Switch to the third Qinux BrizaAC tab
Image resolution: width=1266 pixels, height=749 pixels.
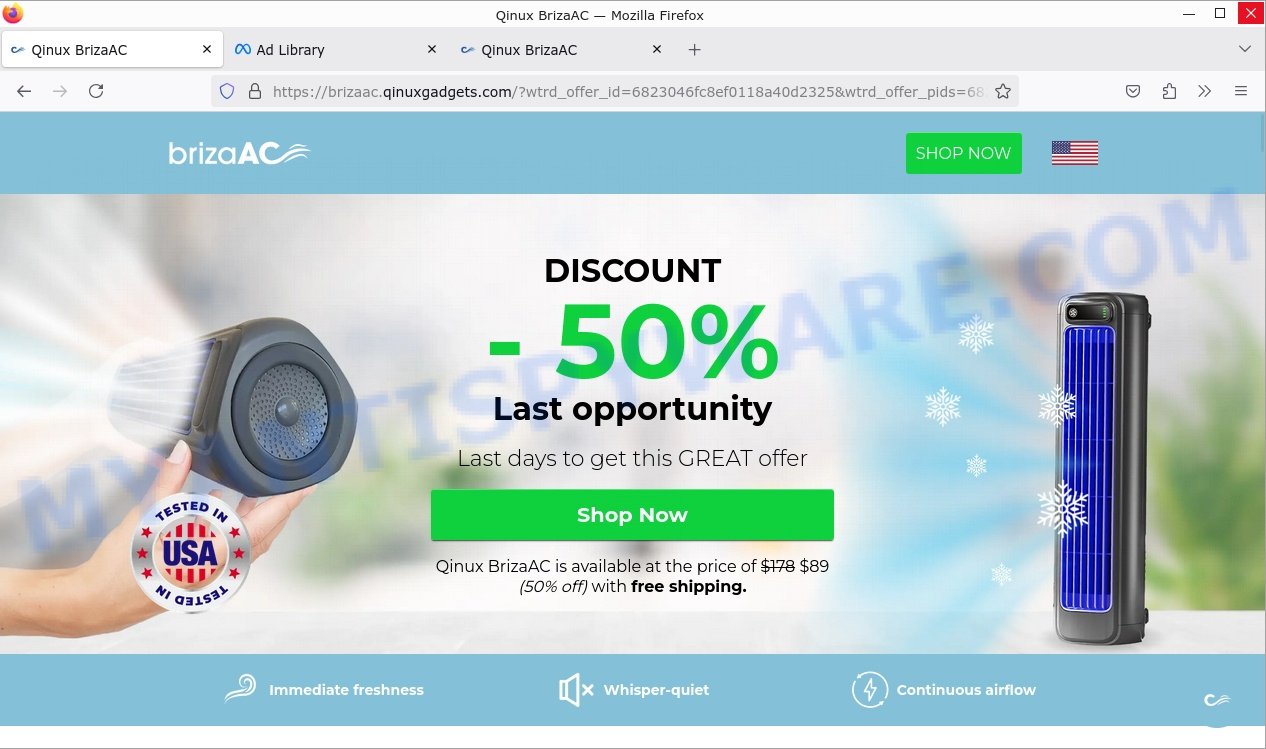pyautogui.click(x=529, y=49)
